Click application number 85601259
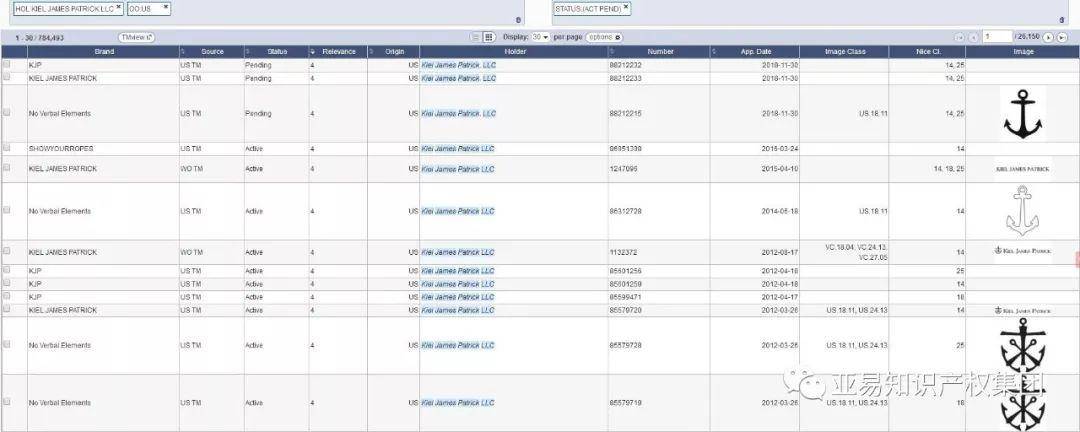 (x=625, y=284)
